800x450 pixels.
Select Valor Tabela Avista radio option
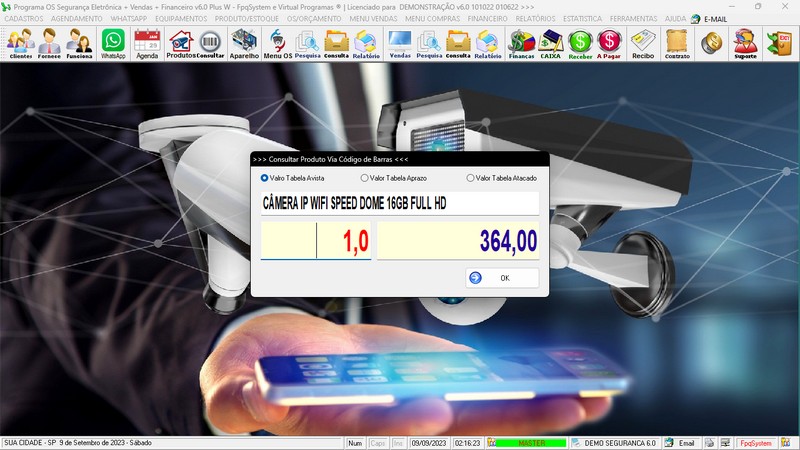[292, 178]
